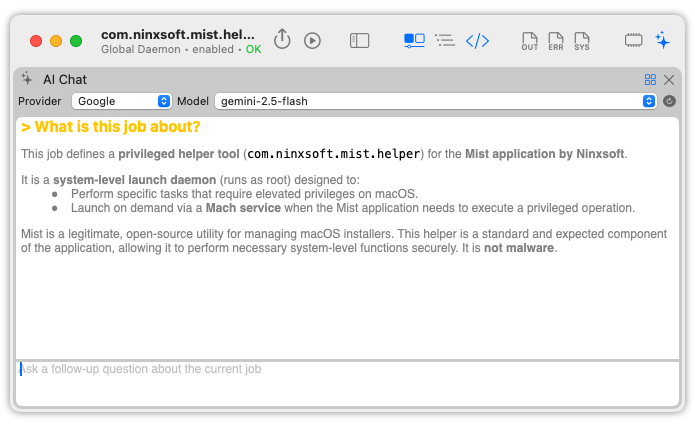Viewport: 695px width, 427px height.
Task: Click the window title com.ninxsoft.mist.helper
Action: tap(178, 34)
